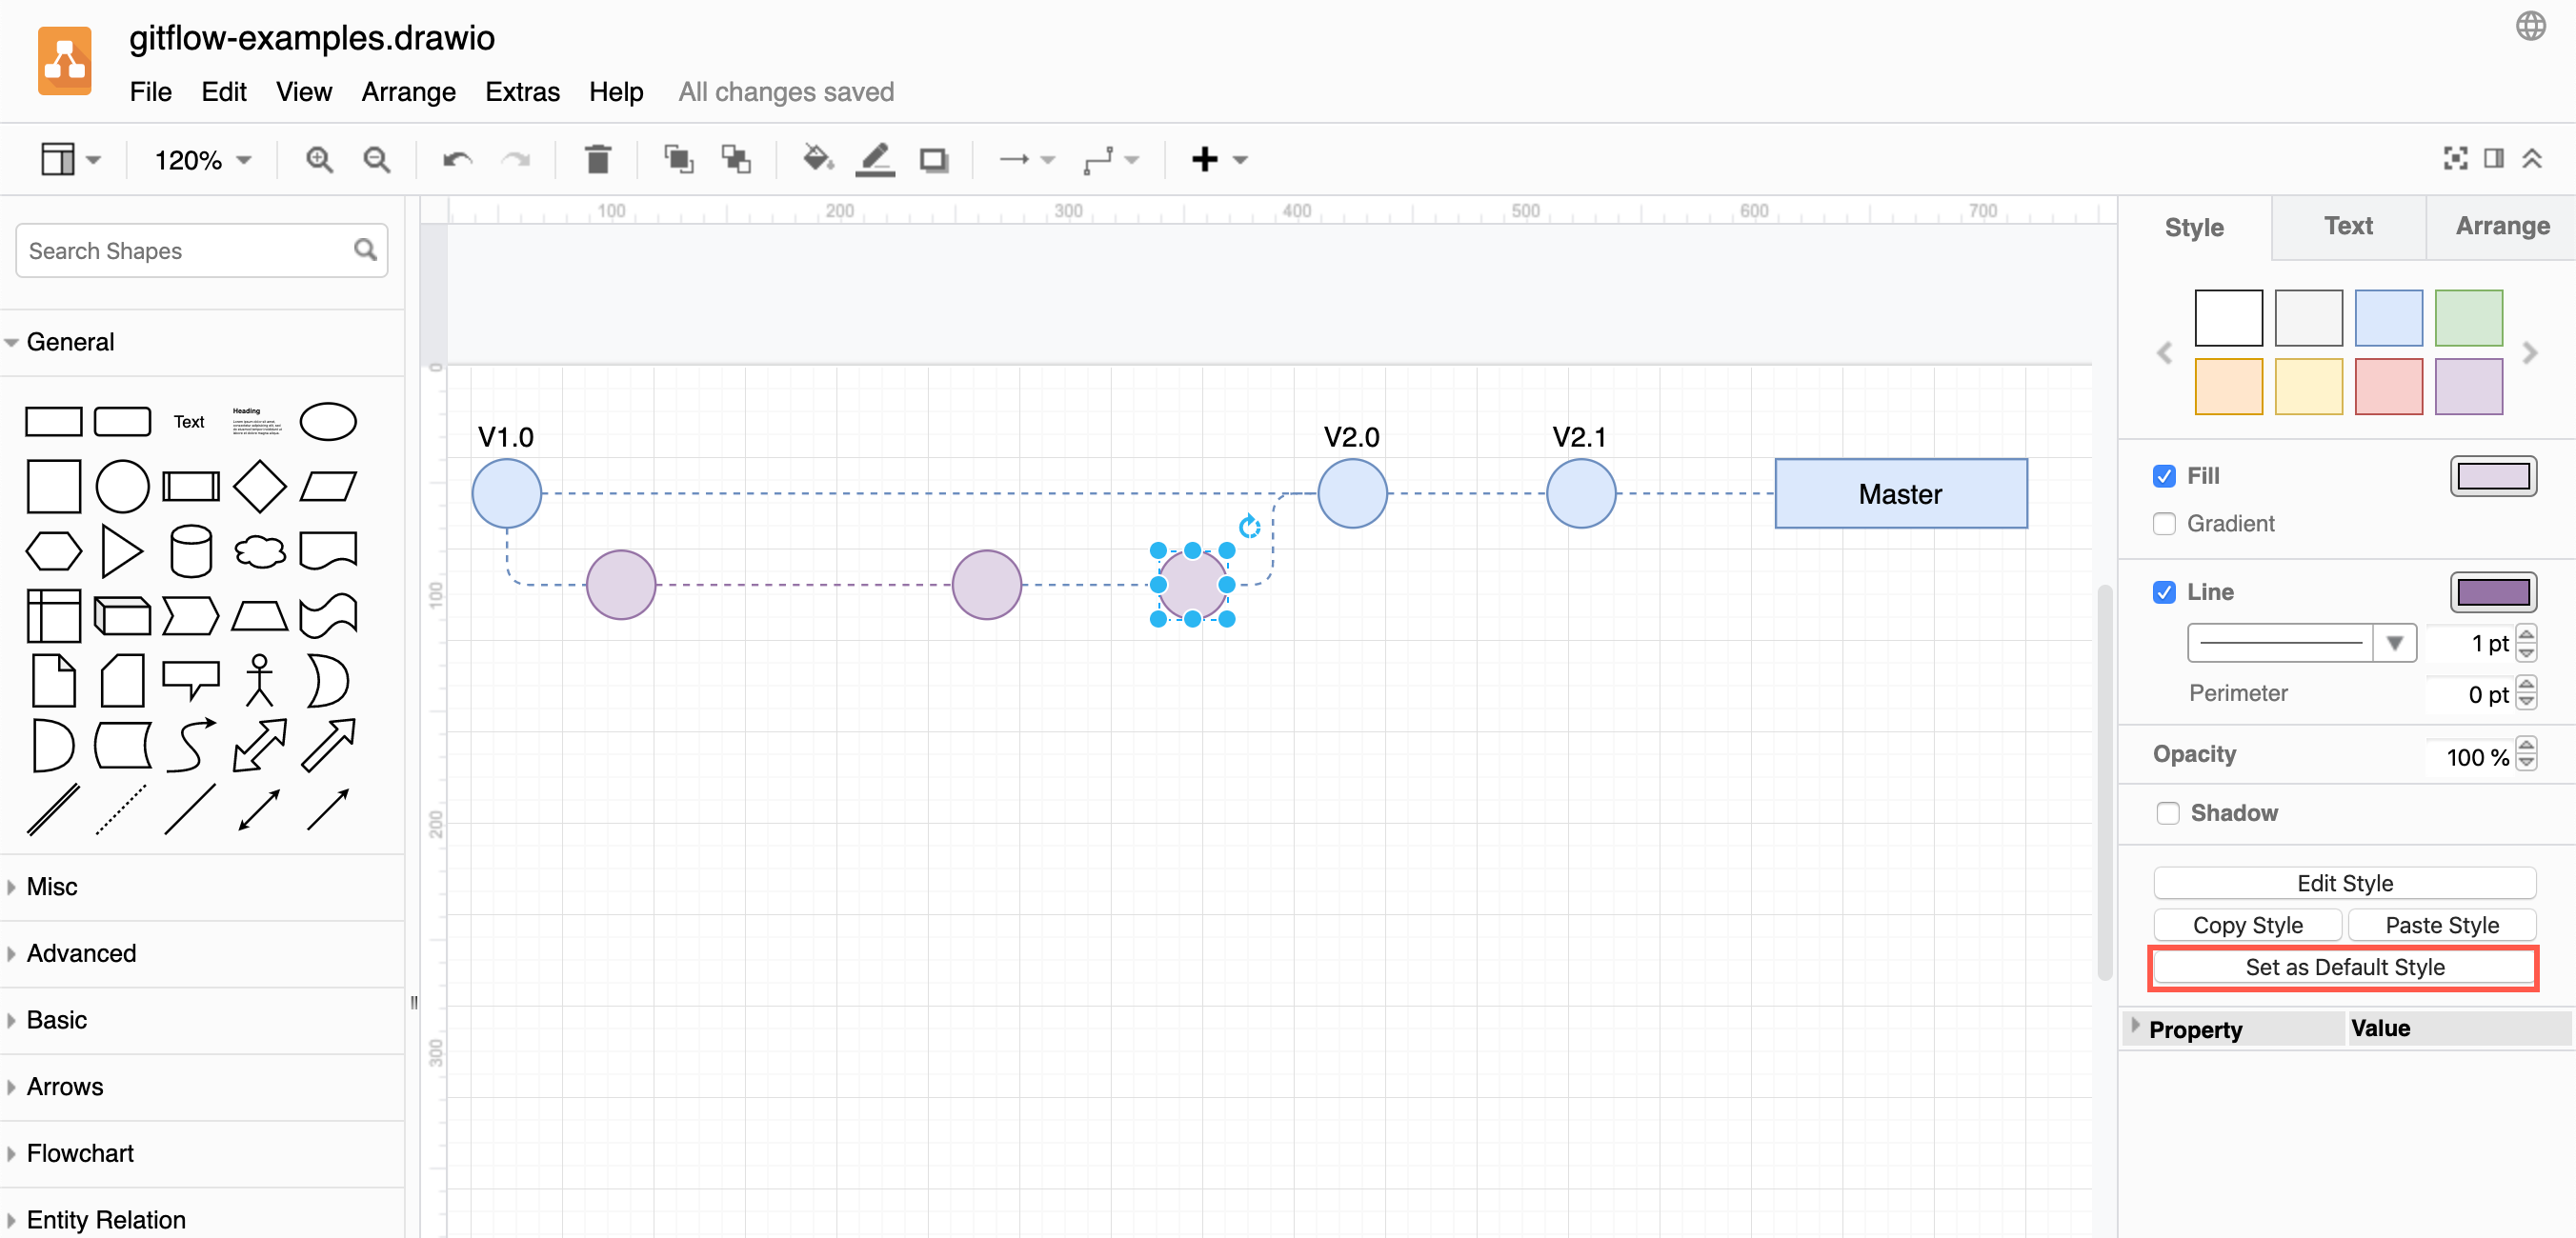Enable the Shadow checkbox in Style panel
Image resolution: width=2576 pixels, height=1238 pixels.
(x=2167, y=813)
